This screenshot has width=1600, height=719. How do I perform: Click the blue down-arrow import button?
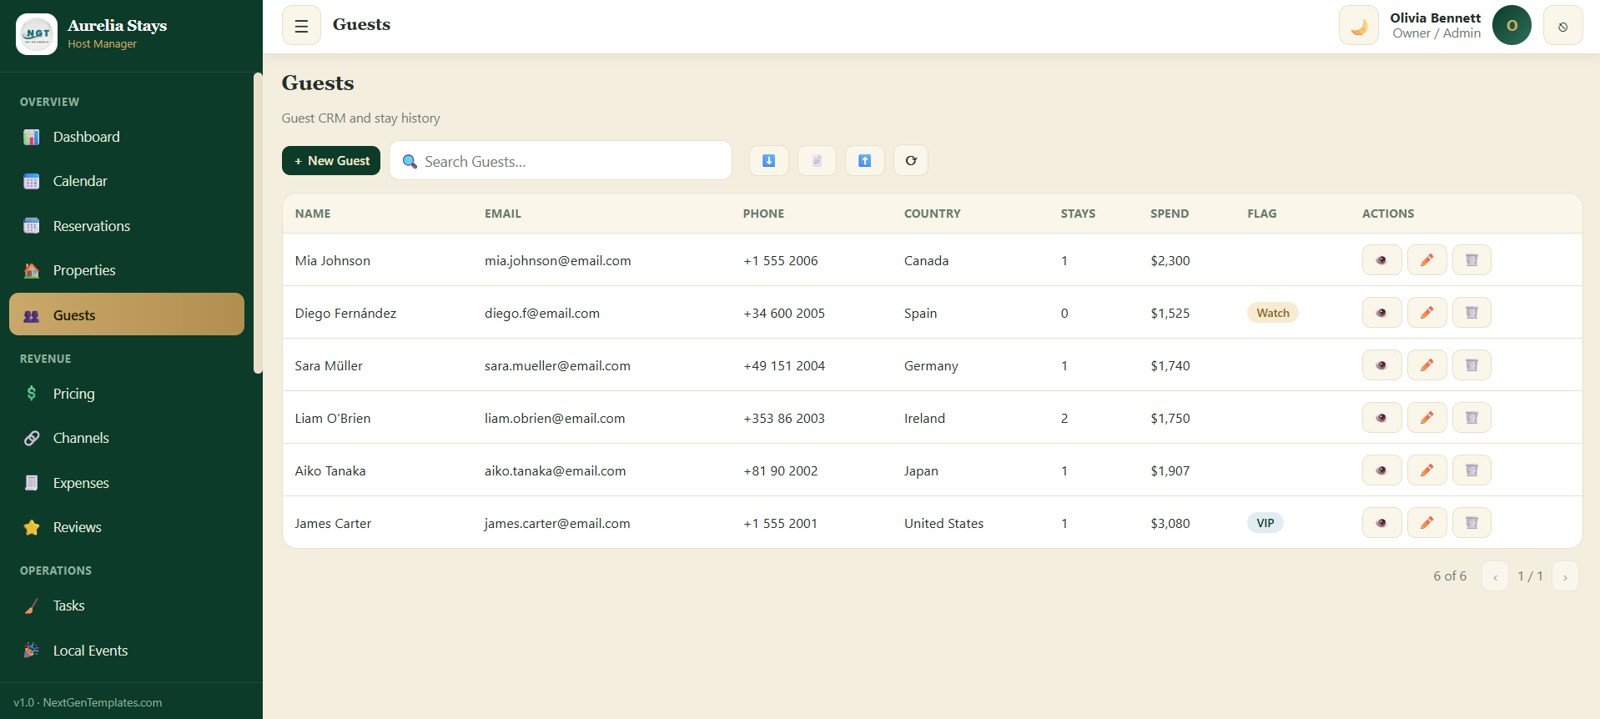[769, 161]
